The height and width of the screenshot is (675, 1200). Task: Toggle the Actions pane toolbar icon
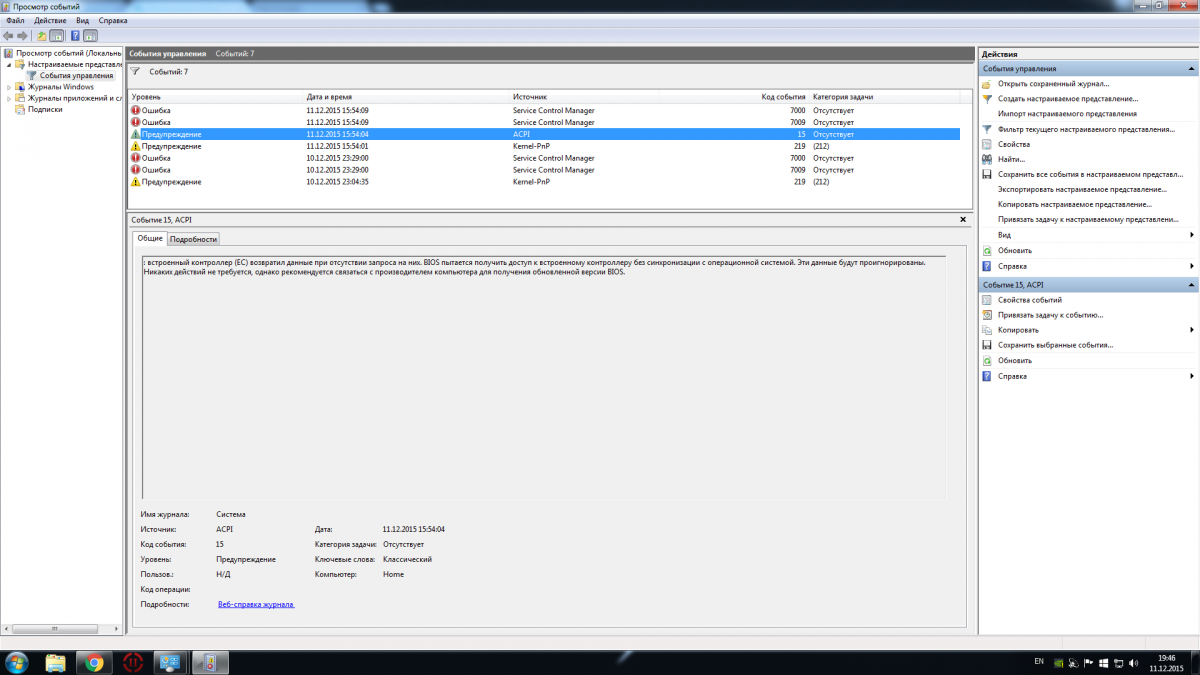(90, 35)
